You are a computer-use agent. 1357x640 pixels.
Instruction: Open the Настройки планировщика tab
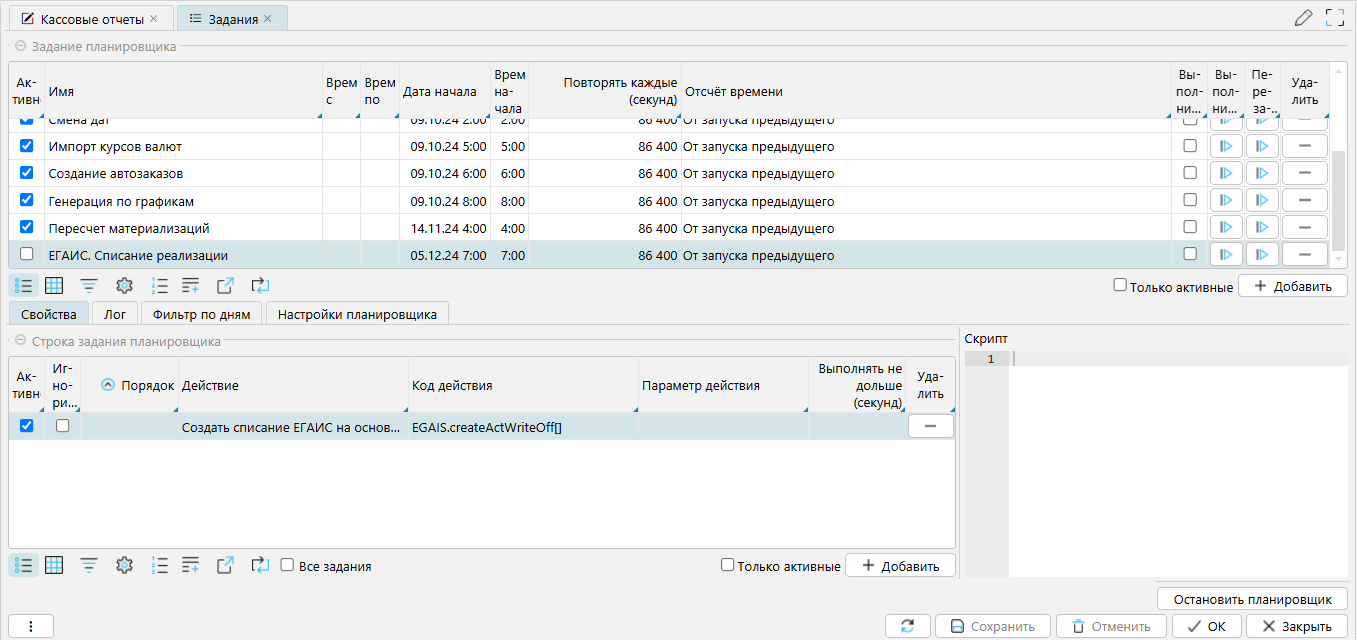357,314
